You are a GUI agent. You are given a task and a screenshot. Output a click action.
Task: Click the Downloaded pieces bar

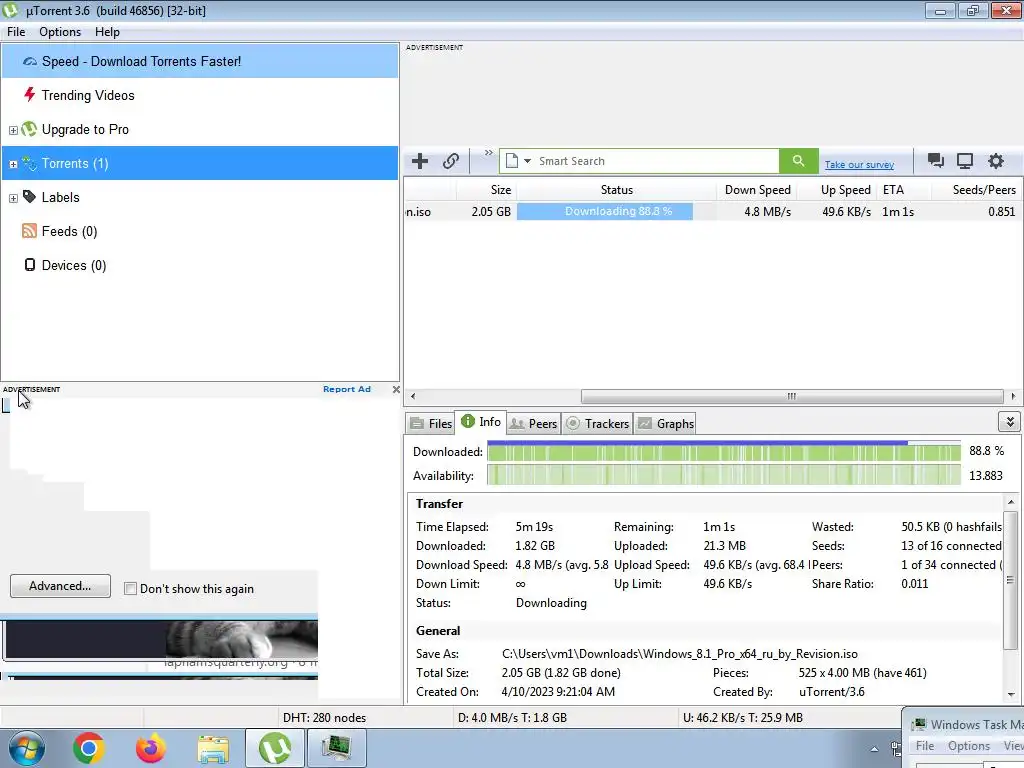coord(724,451)
